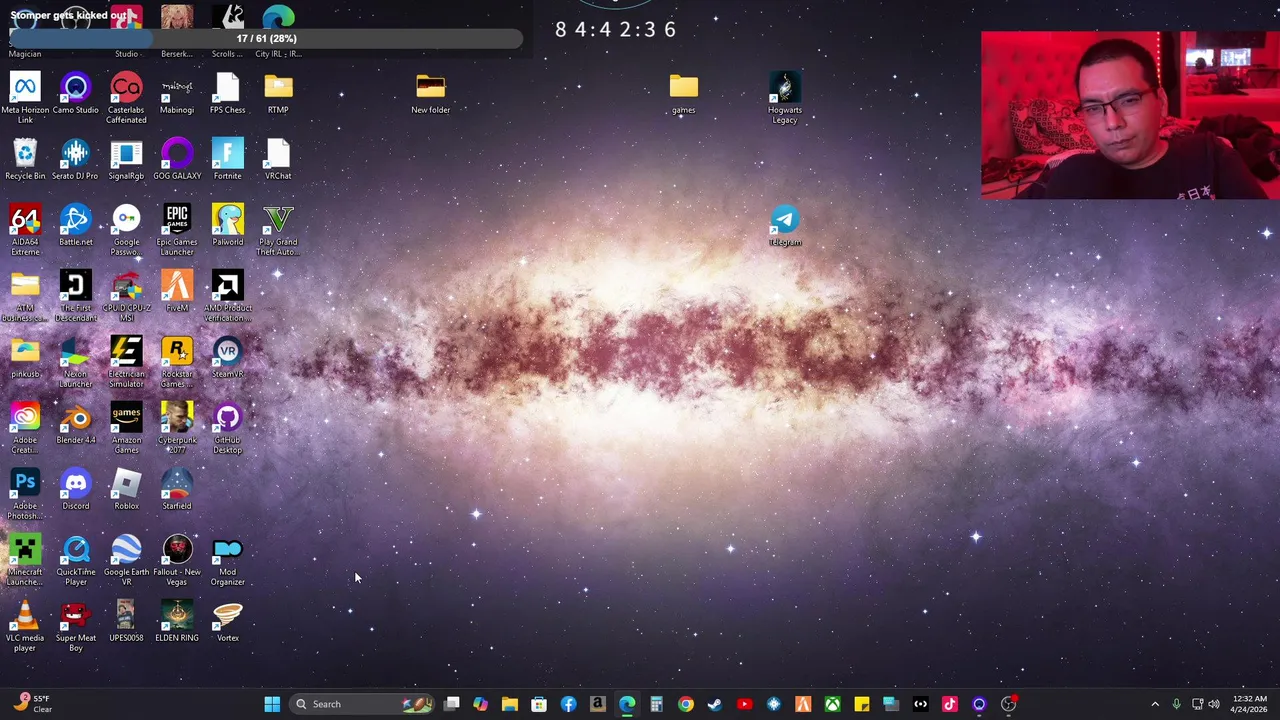Select the Casterlabs Caffeinated shortcut
Image resolution: width=1280 pixels, height=720 pixels.
[126, 98]
